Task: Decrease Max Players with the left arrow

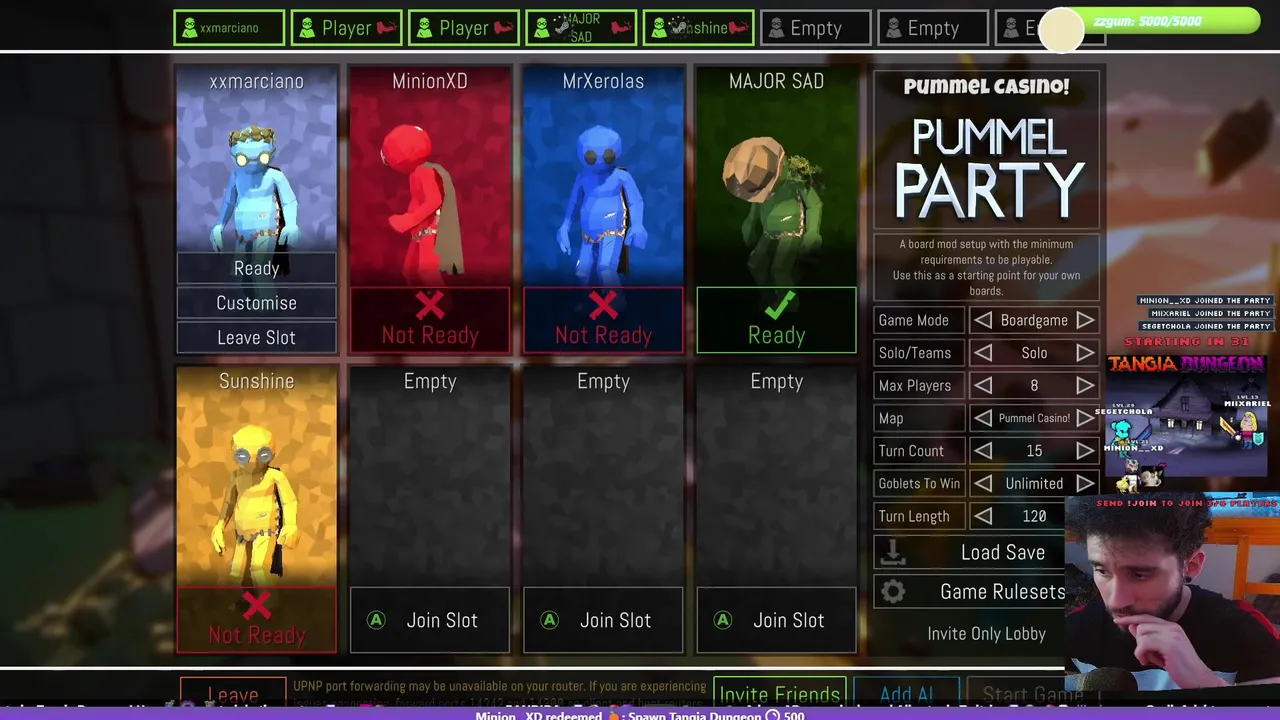Action: (984, 385)
